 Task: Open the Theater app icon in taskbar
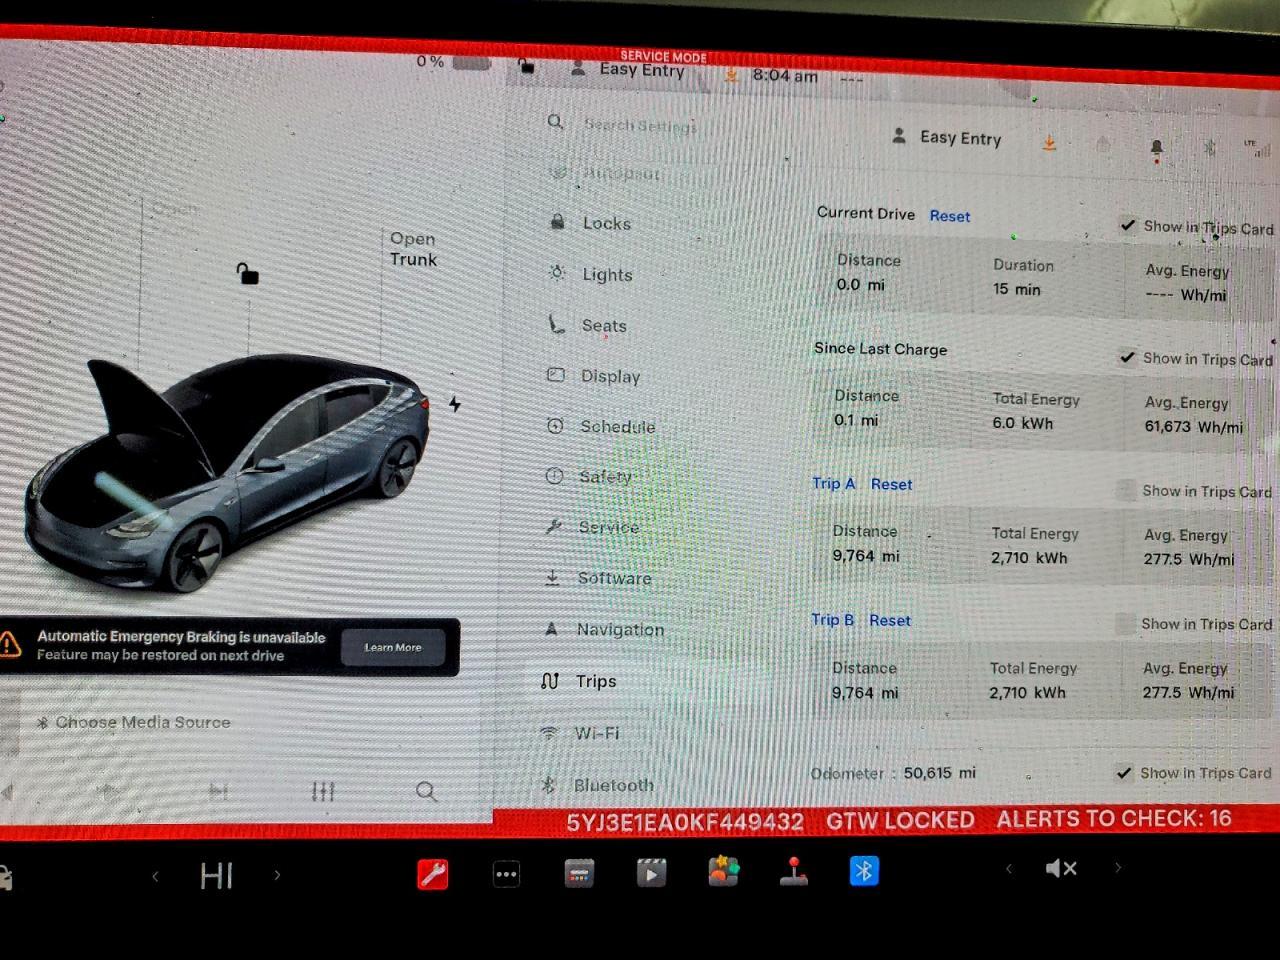651,872
